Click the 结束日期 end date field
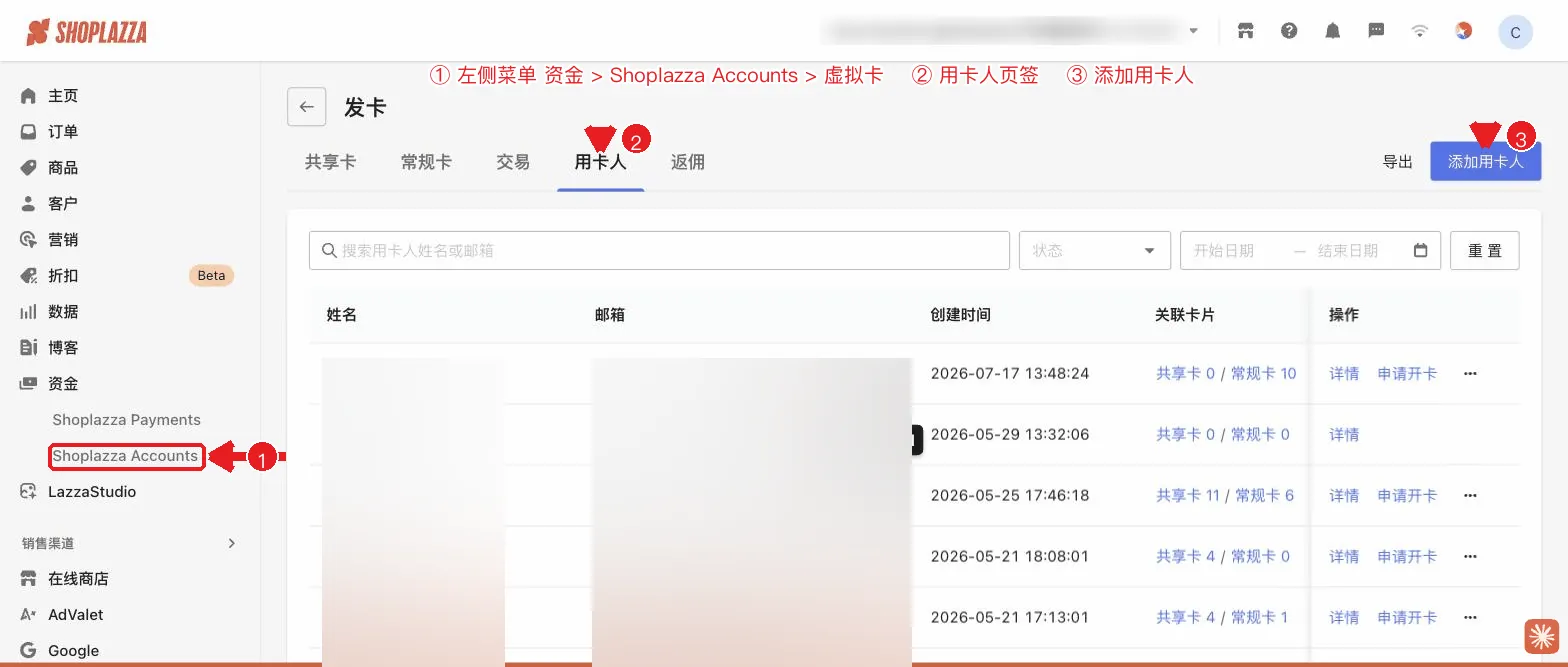The height and width of the screenshot is (667, 1568). pos(1347,251)
